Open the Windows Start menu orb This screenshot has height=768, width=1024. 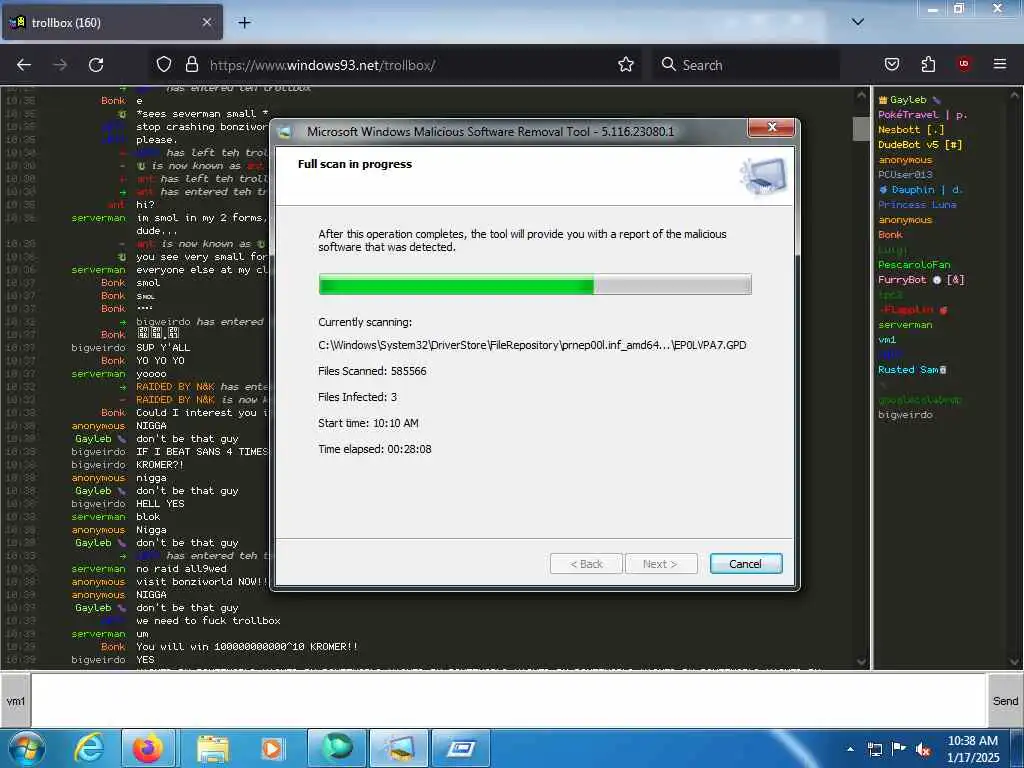pos(26,748)
